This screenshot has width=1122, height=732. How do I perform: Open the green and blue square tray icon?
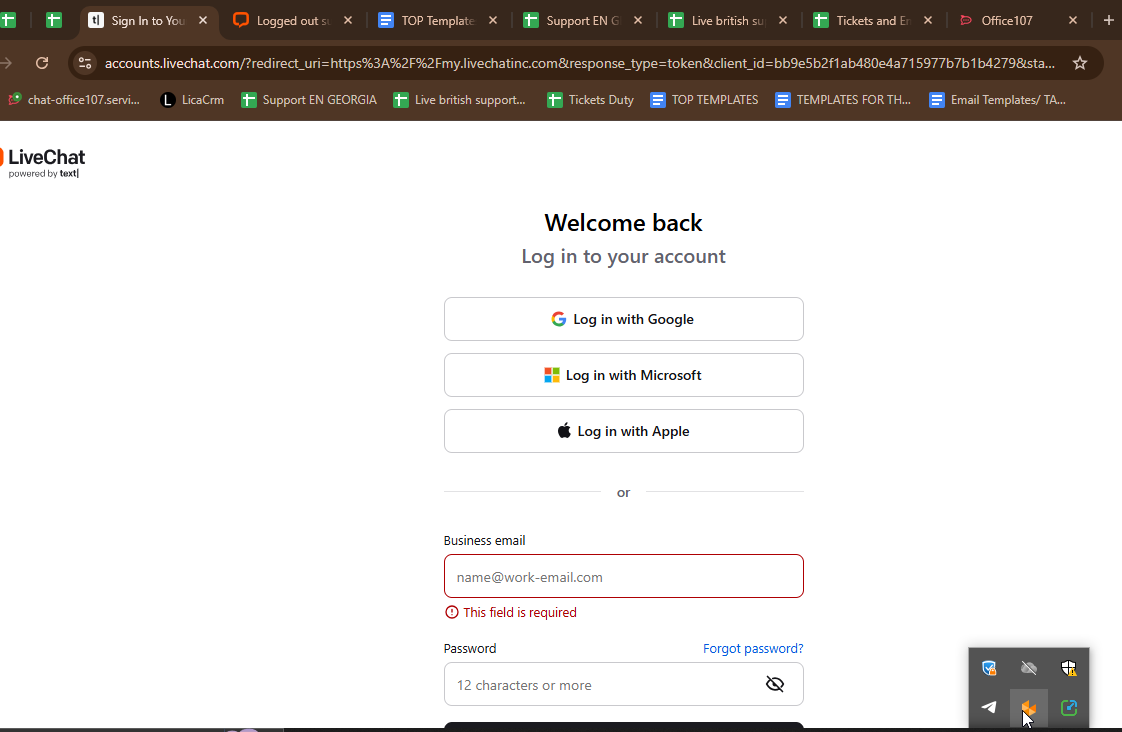pyautogui.click(x=1068, y=707)
